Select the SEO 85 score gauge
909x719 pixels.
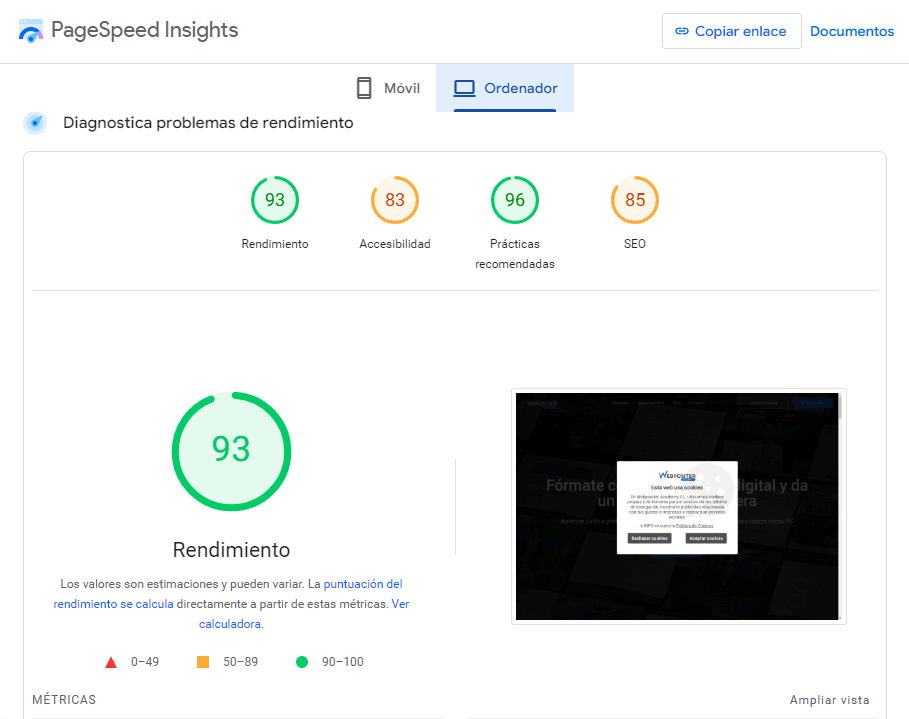[635, 200]
